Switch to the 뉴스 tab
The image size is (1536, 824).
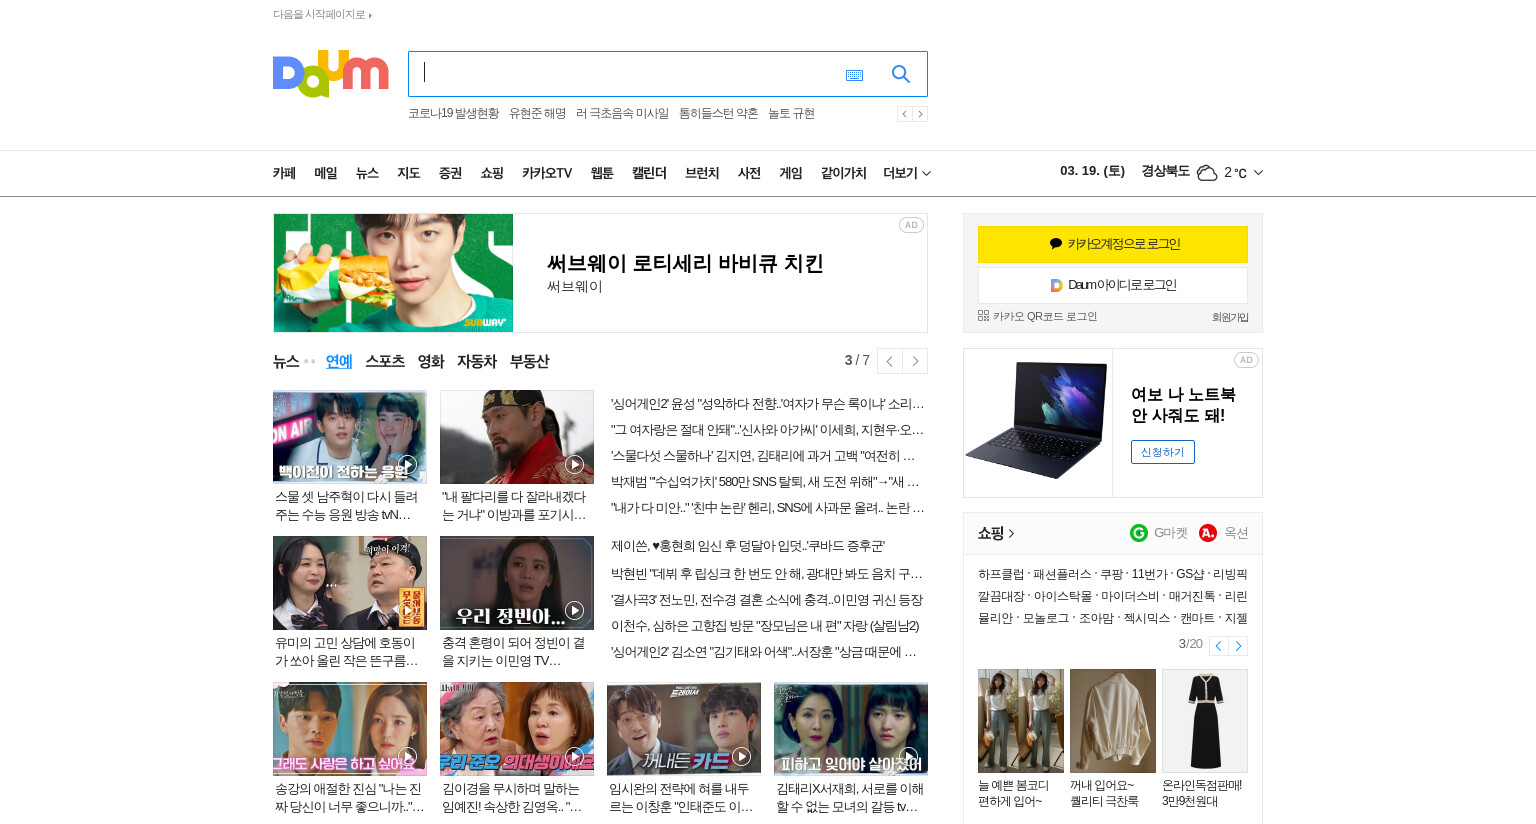pyautogui.click(x=286, y=361)
